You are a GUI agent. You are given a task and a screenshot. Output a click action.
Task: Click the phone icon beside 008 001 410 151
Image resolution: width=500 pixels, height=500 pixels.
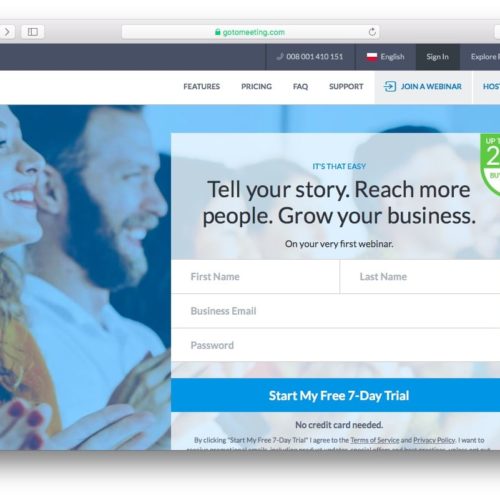pos(280,57)
